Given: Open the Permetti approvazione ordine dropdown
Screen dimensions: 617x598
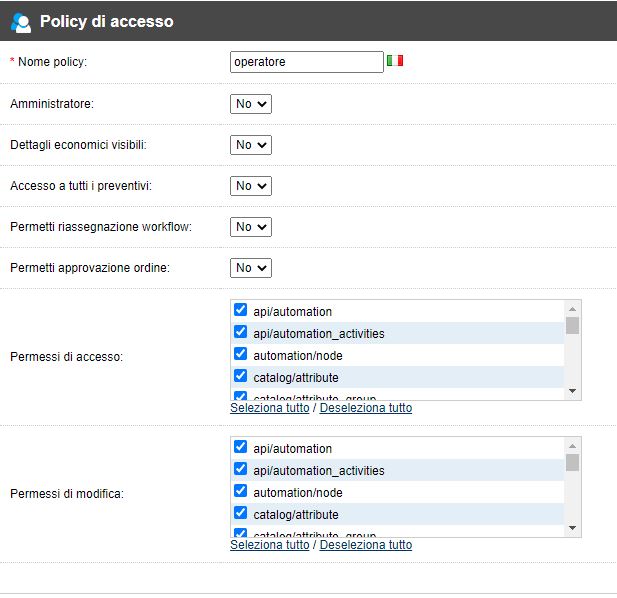Looking at the screenshot, I should 251,268.
